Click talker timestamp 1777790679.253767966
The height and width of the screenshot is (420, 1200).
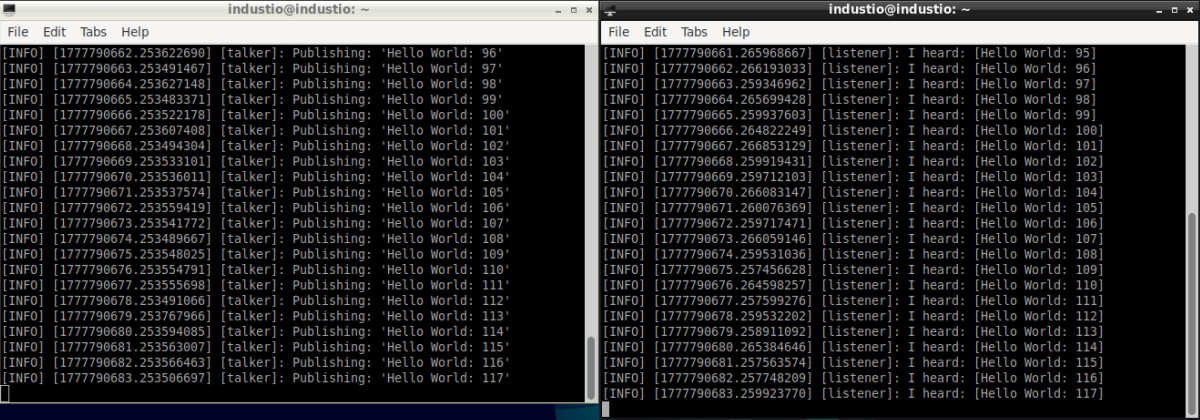[x=132, y=315]
